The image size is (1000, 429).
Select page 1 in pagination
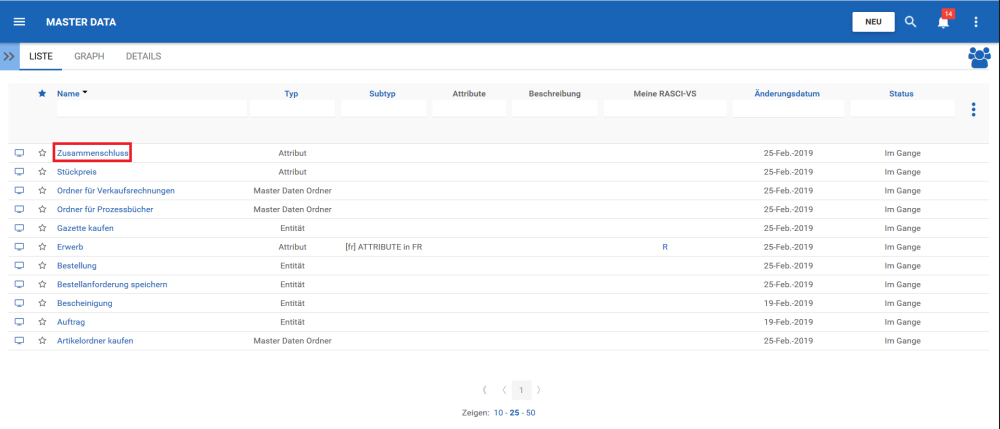point(521,389)
